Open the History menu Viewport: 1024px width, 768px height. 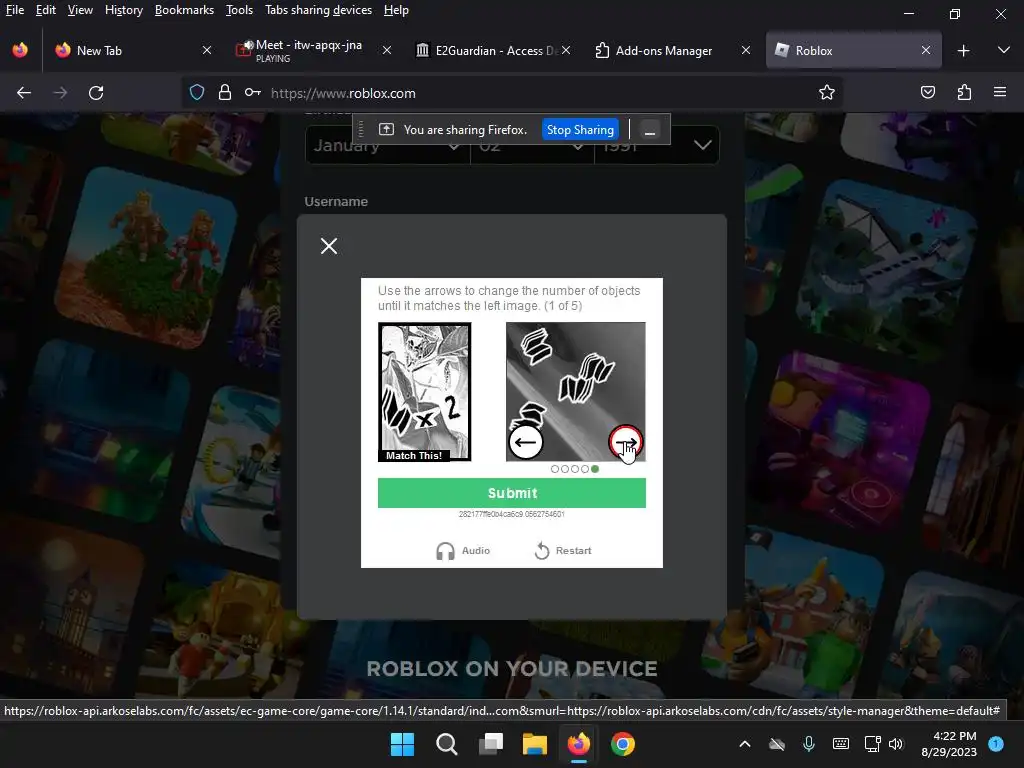point(123,10)
